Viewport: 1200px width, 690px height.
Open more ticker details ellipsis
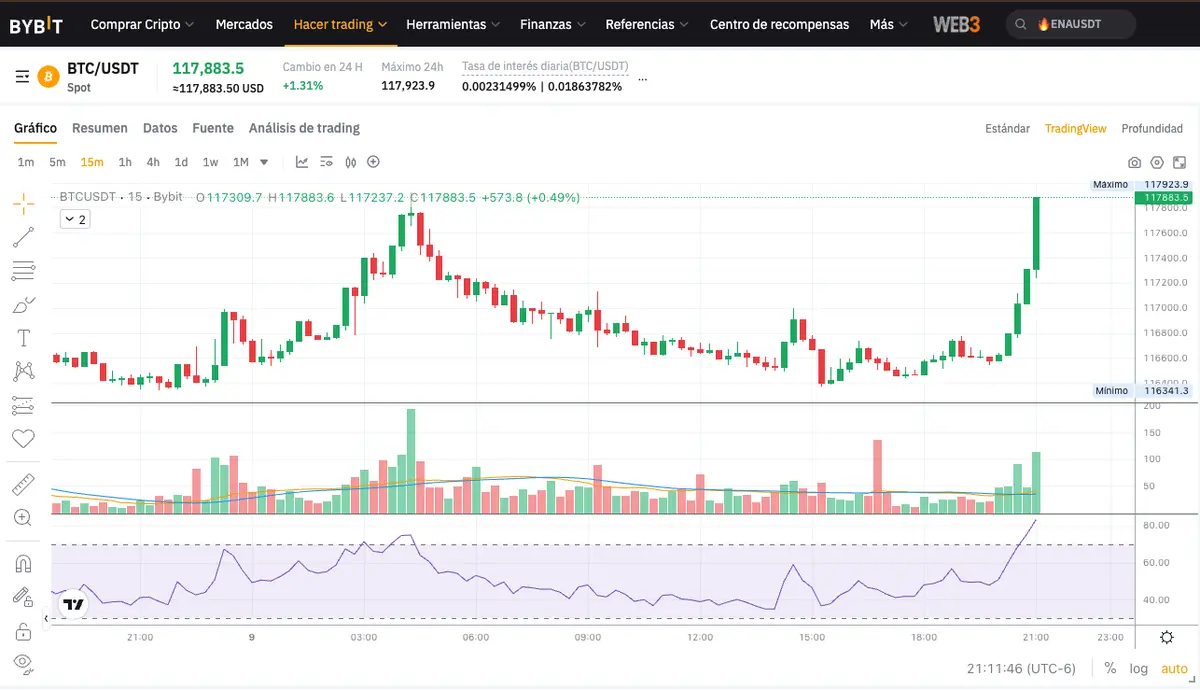pos(642,77)
